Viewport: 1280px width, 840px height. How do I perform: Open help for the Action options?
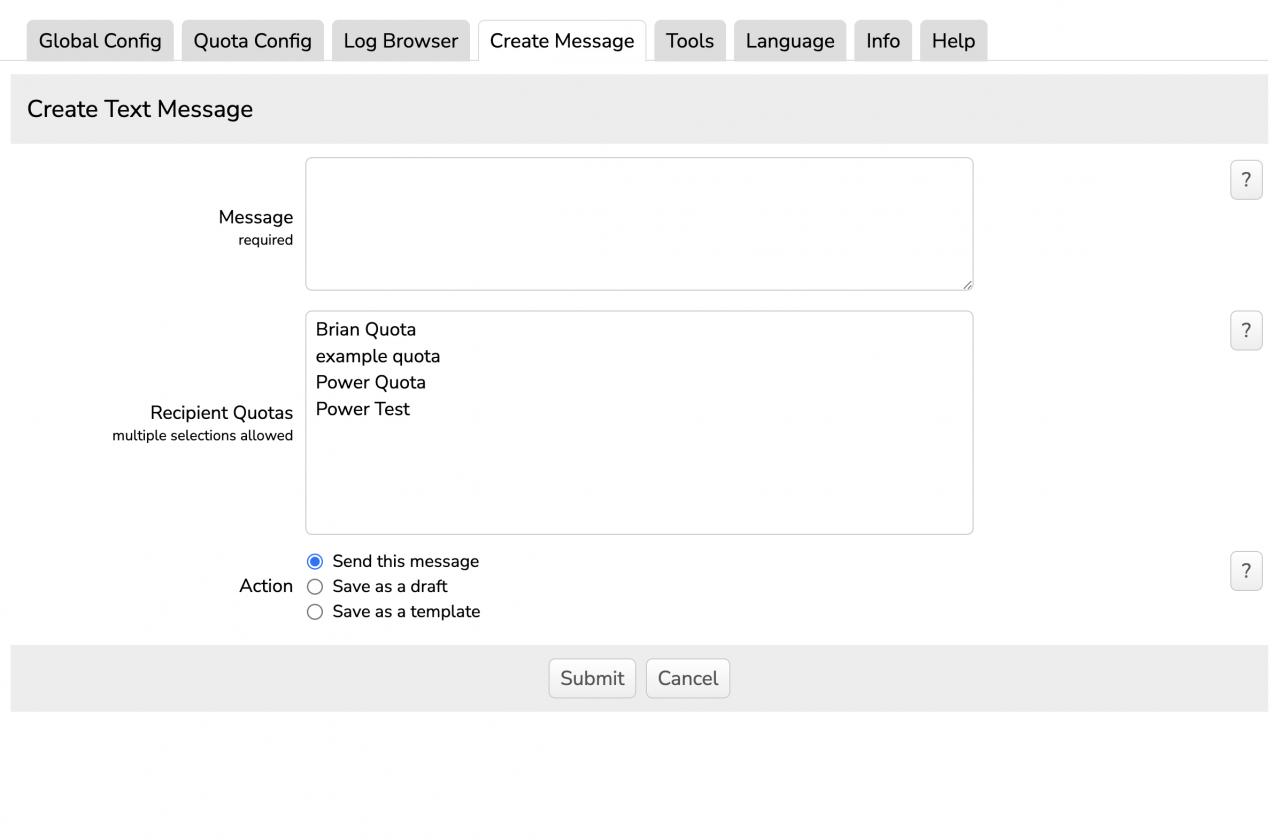pyautogui.click(x=1245, y=571)
